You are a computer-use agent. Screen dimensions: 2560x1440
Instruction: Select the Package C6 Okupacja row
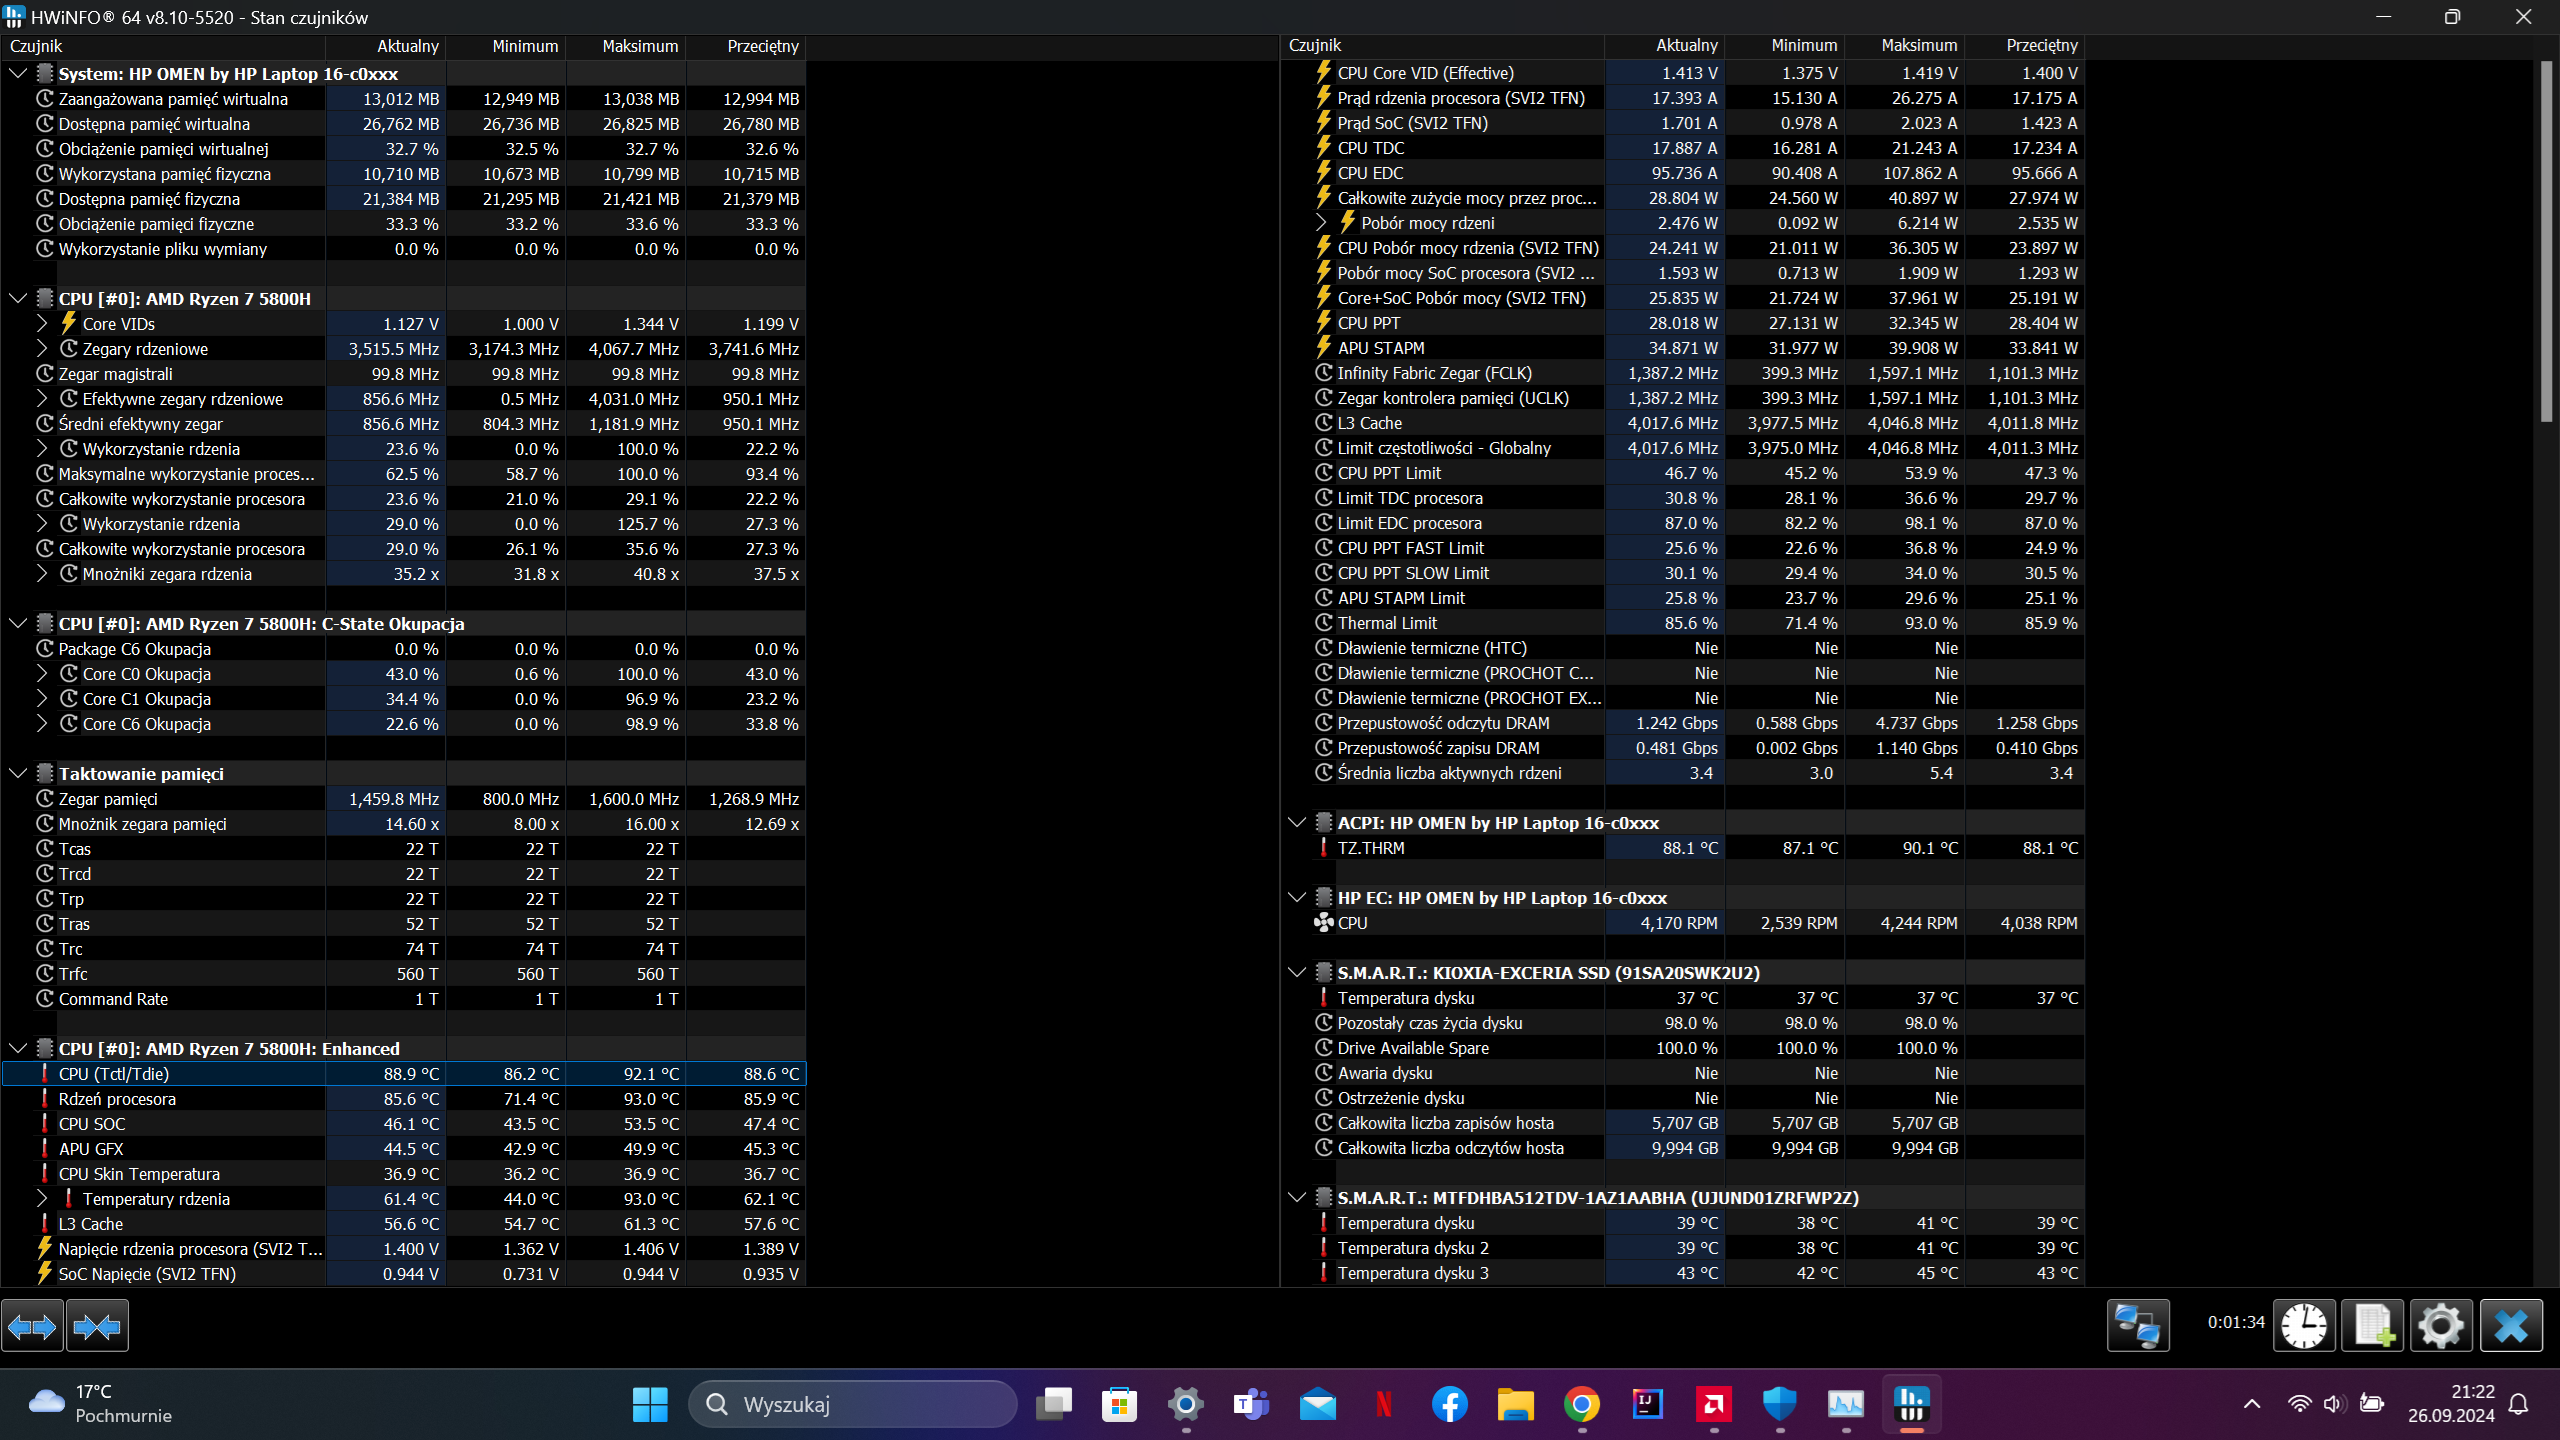(x=404, y=649)
